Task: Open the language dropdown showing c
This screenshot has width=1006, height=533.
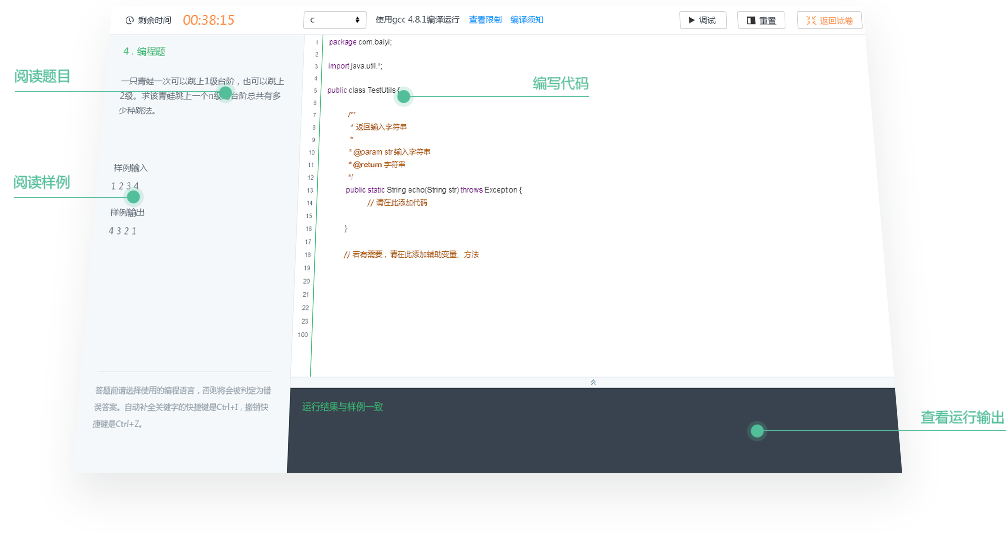Action: coord(335,20)
